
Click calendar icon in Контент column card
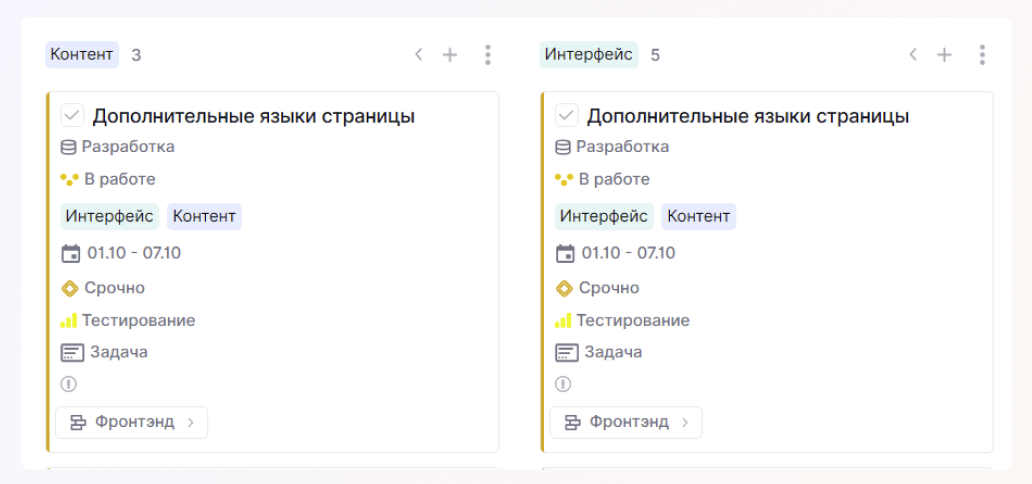(70, 253)
